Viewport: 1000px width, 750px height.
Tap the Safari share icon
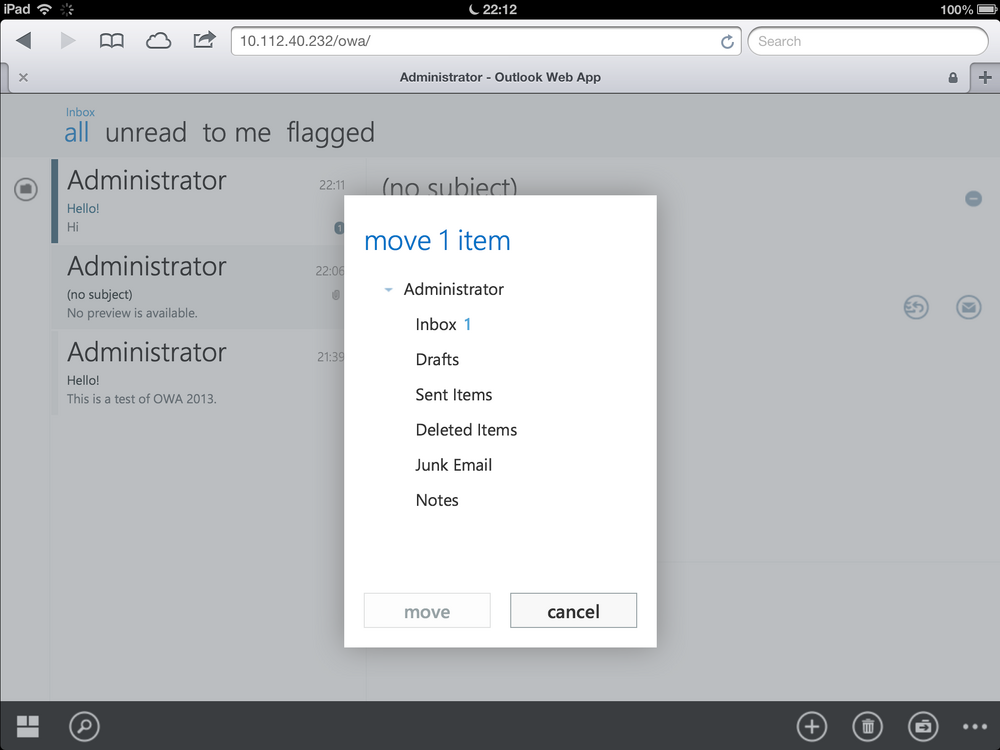pos(204,40)
